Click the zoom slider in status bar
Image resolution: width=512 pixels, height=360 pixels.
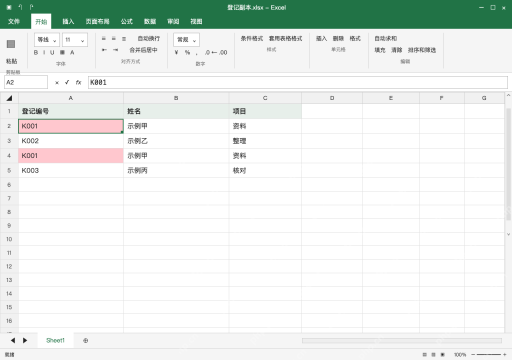pos(489,355)
